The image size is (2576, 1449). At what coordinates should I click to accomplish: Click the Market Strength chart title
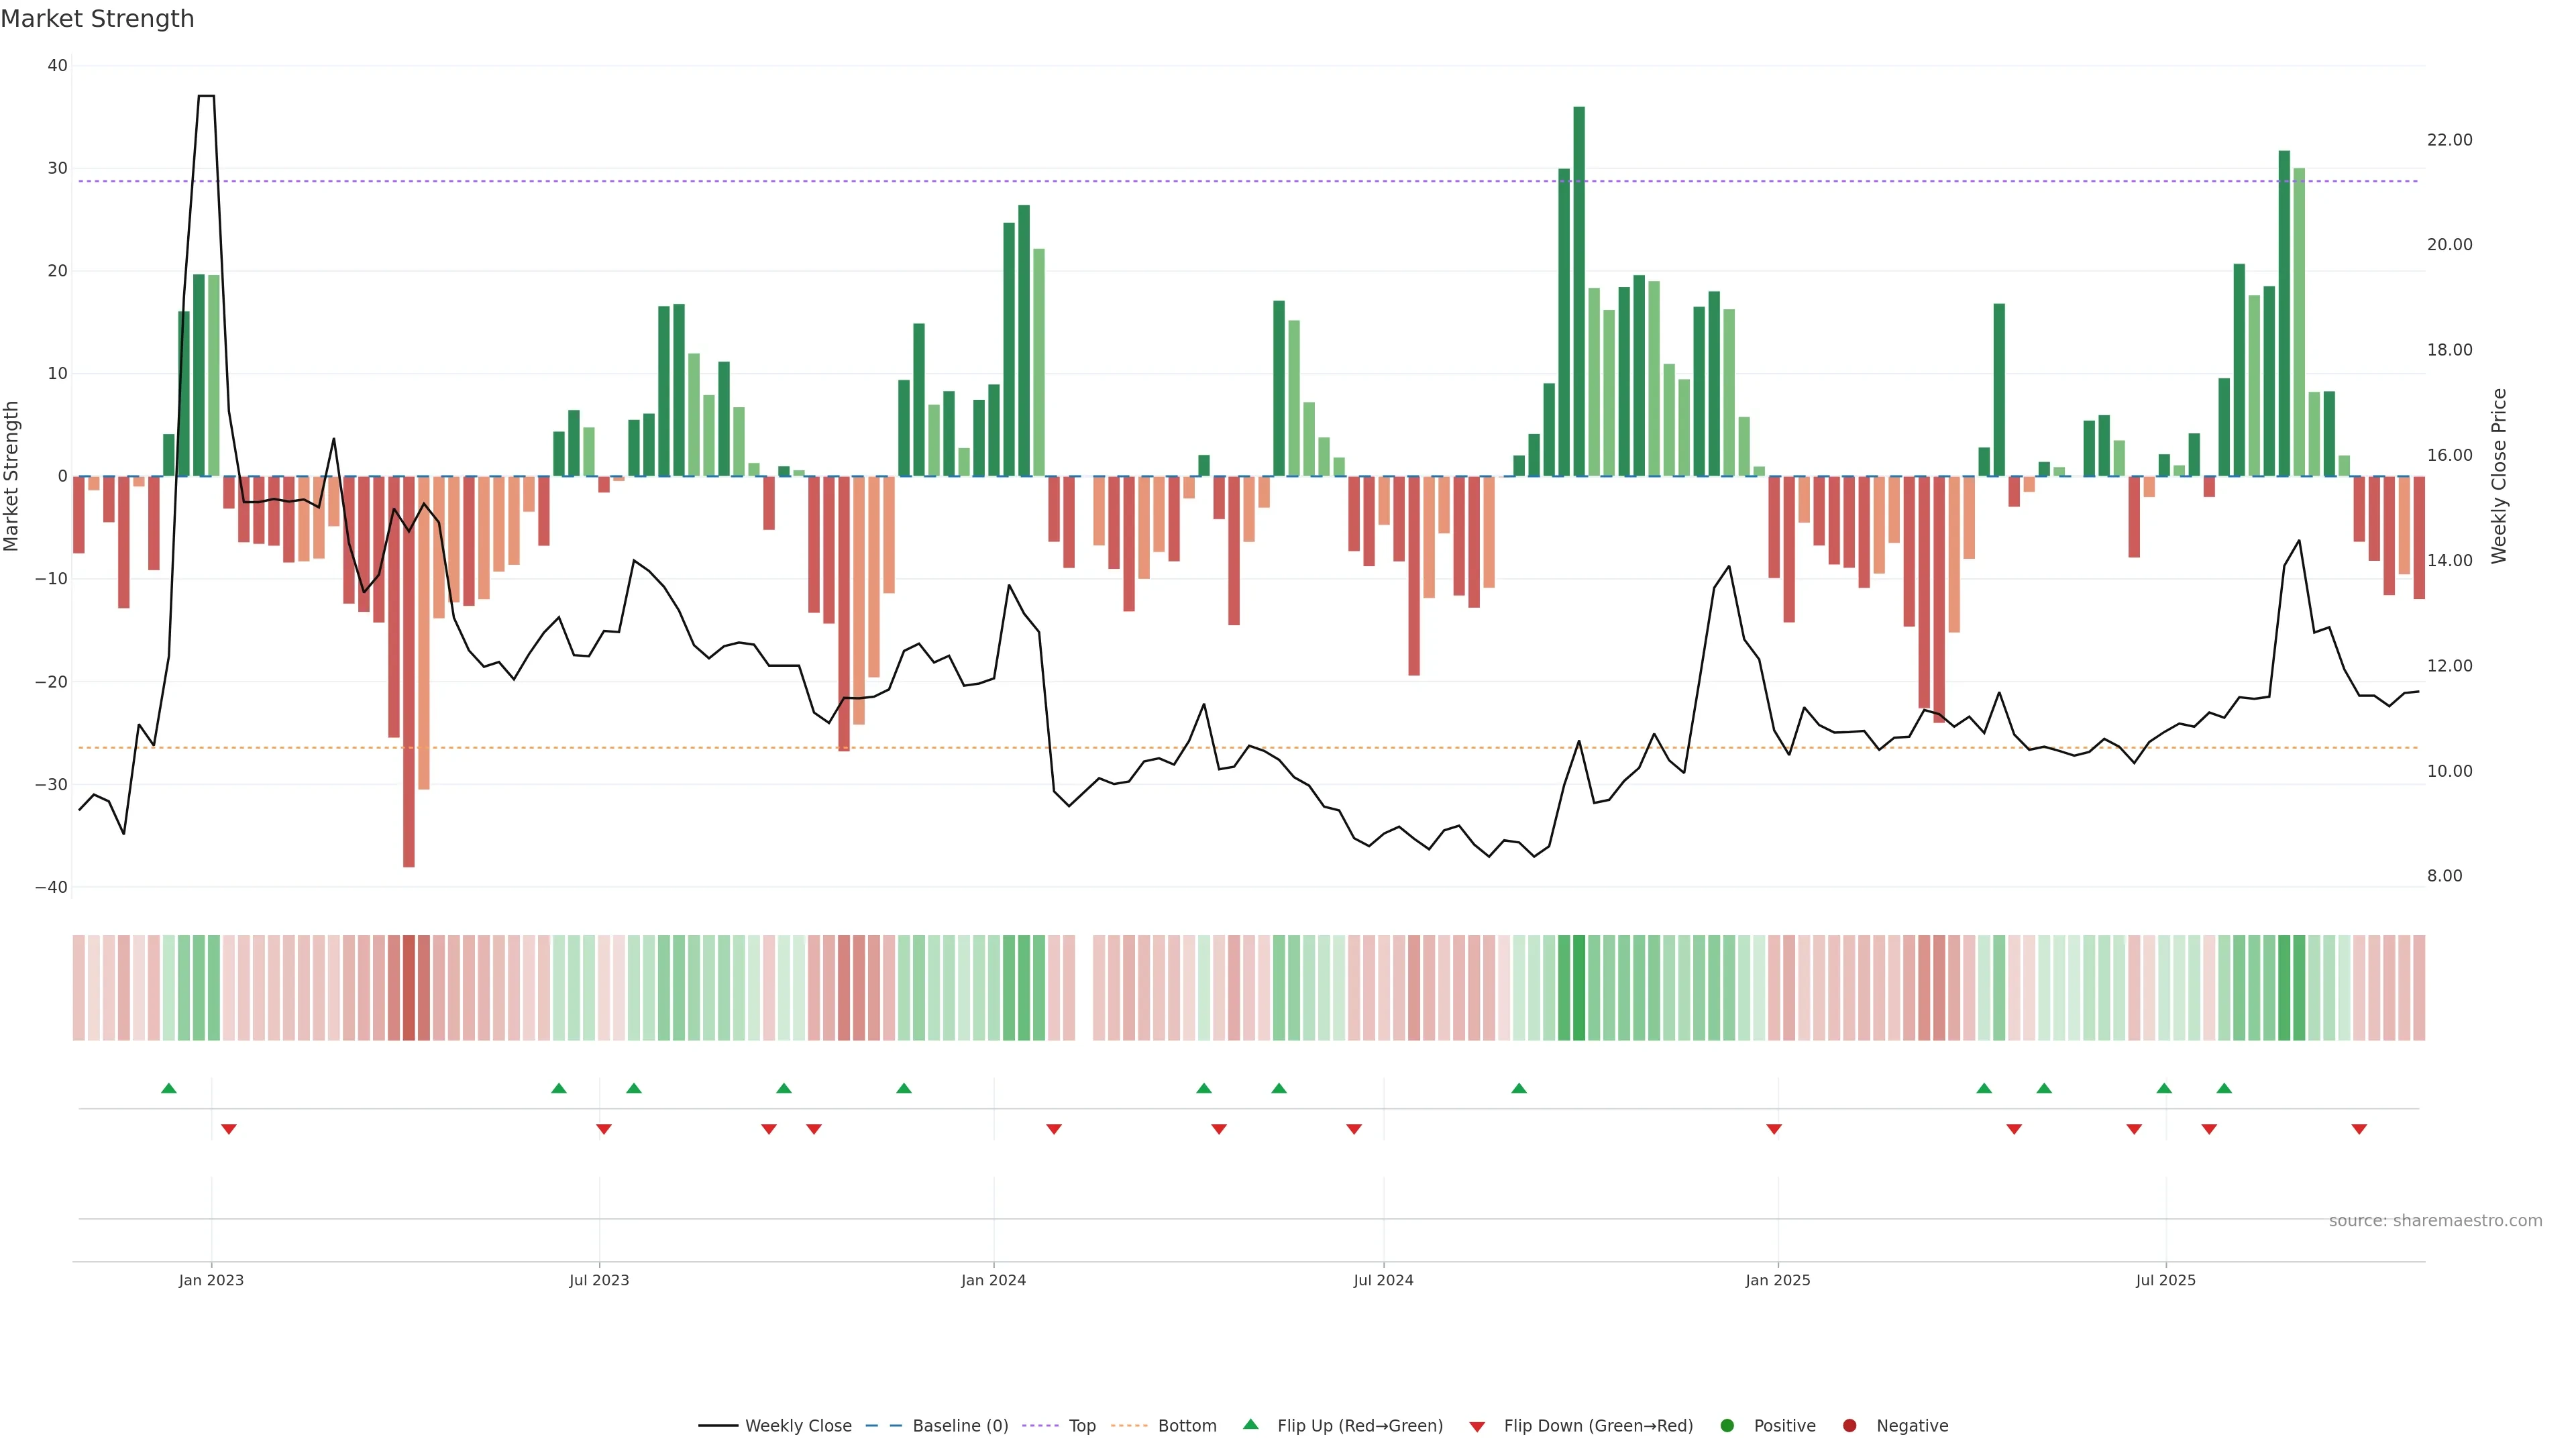tap(97, 19)
